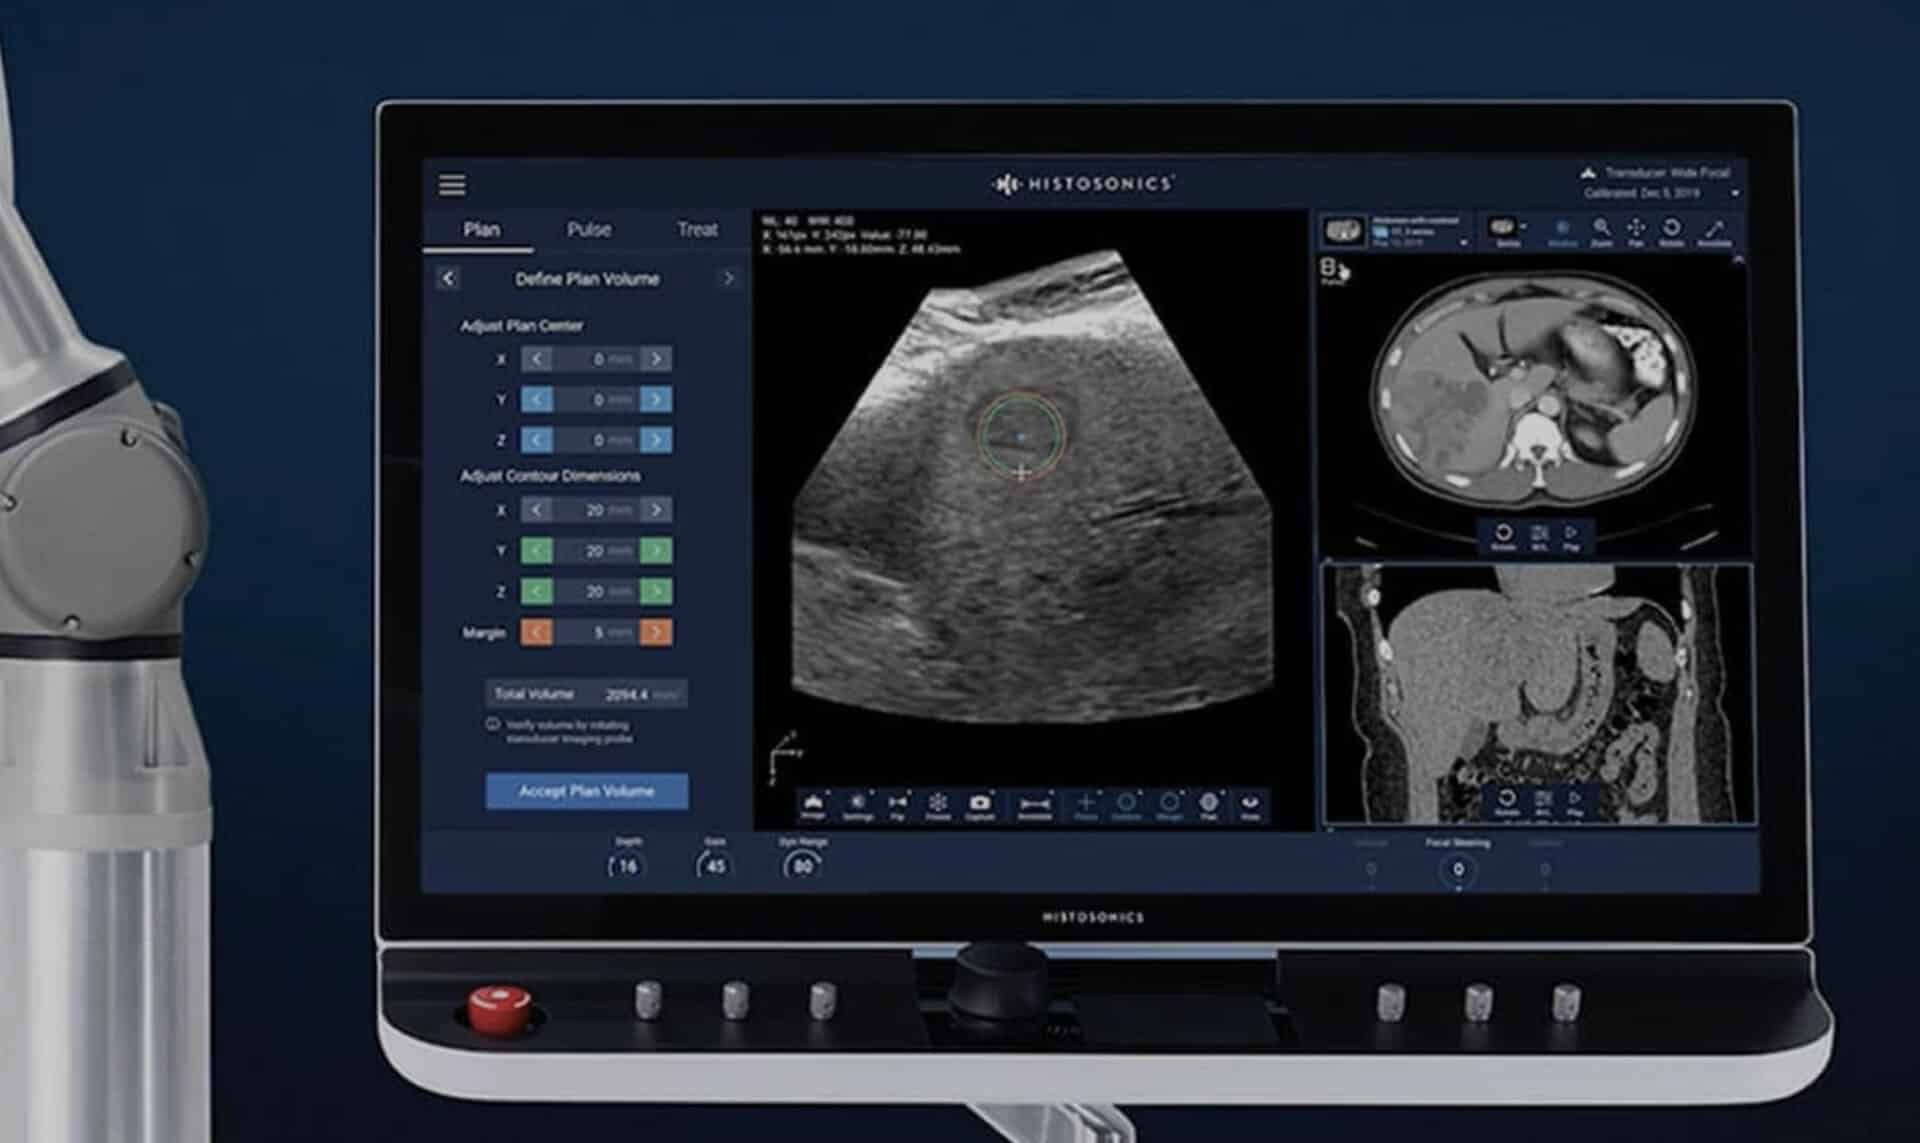Select the Annotate measurement tool
This screenshot has width=1920, height=1143.
point(1034,806)
